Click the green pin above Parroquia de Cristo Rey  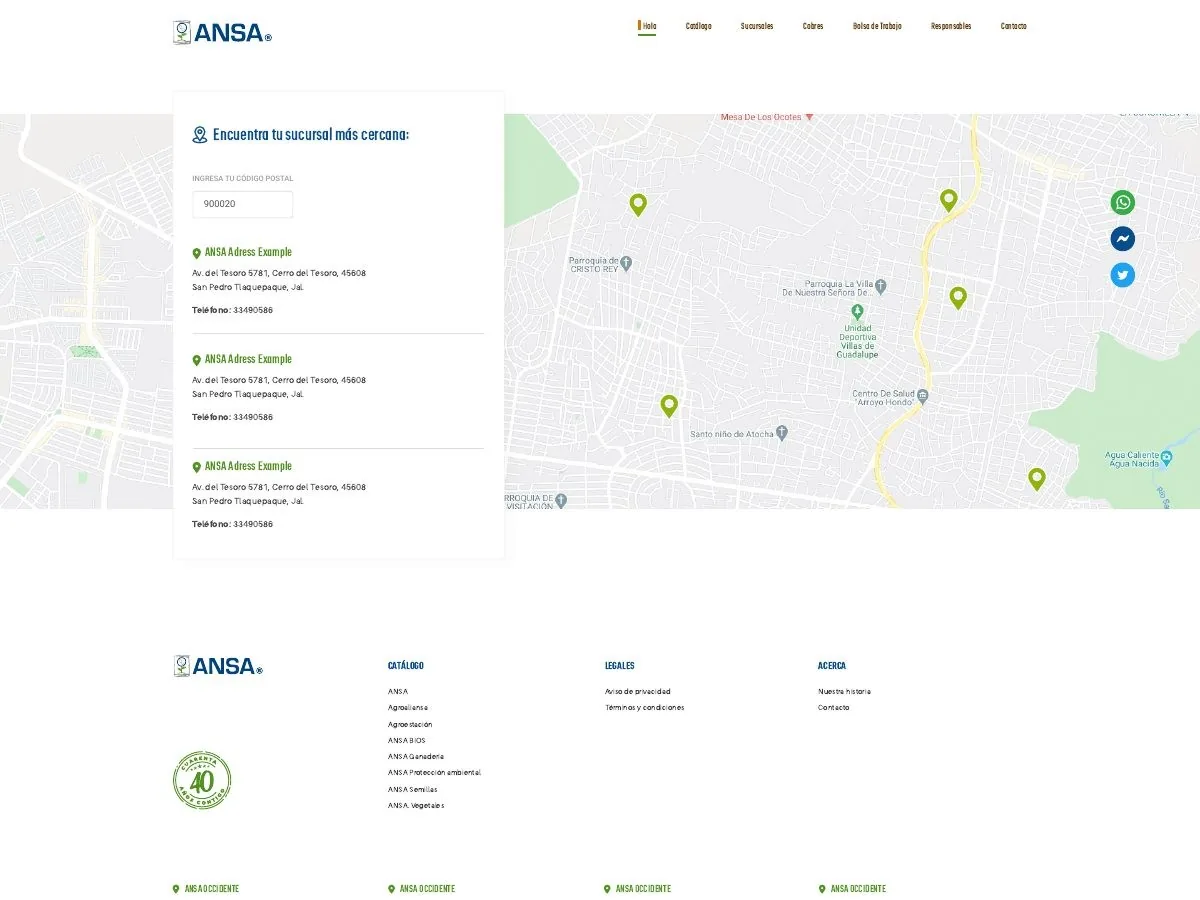coord(638,205)
